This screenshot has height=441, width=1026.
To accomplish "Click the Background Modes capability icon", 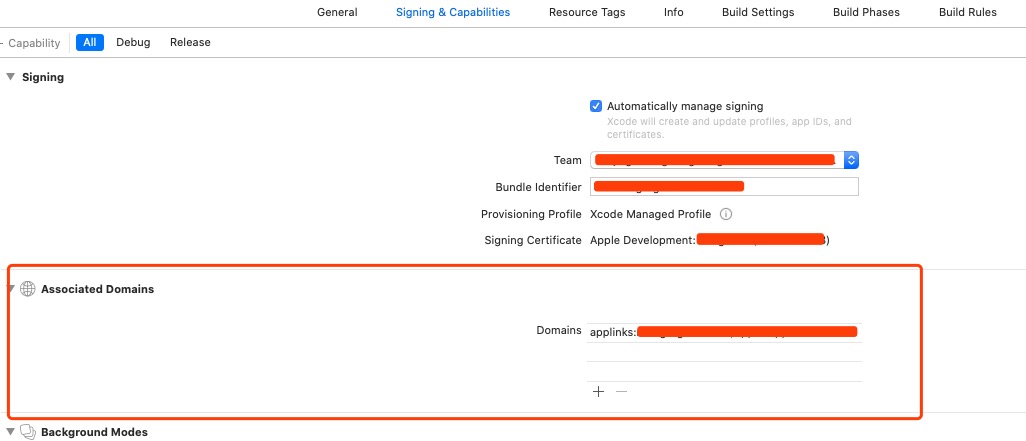I will point(27,432).
